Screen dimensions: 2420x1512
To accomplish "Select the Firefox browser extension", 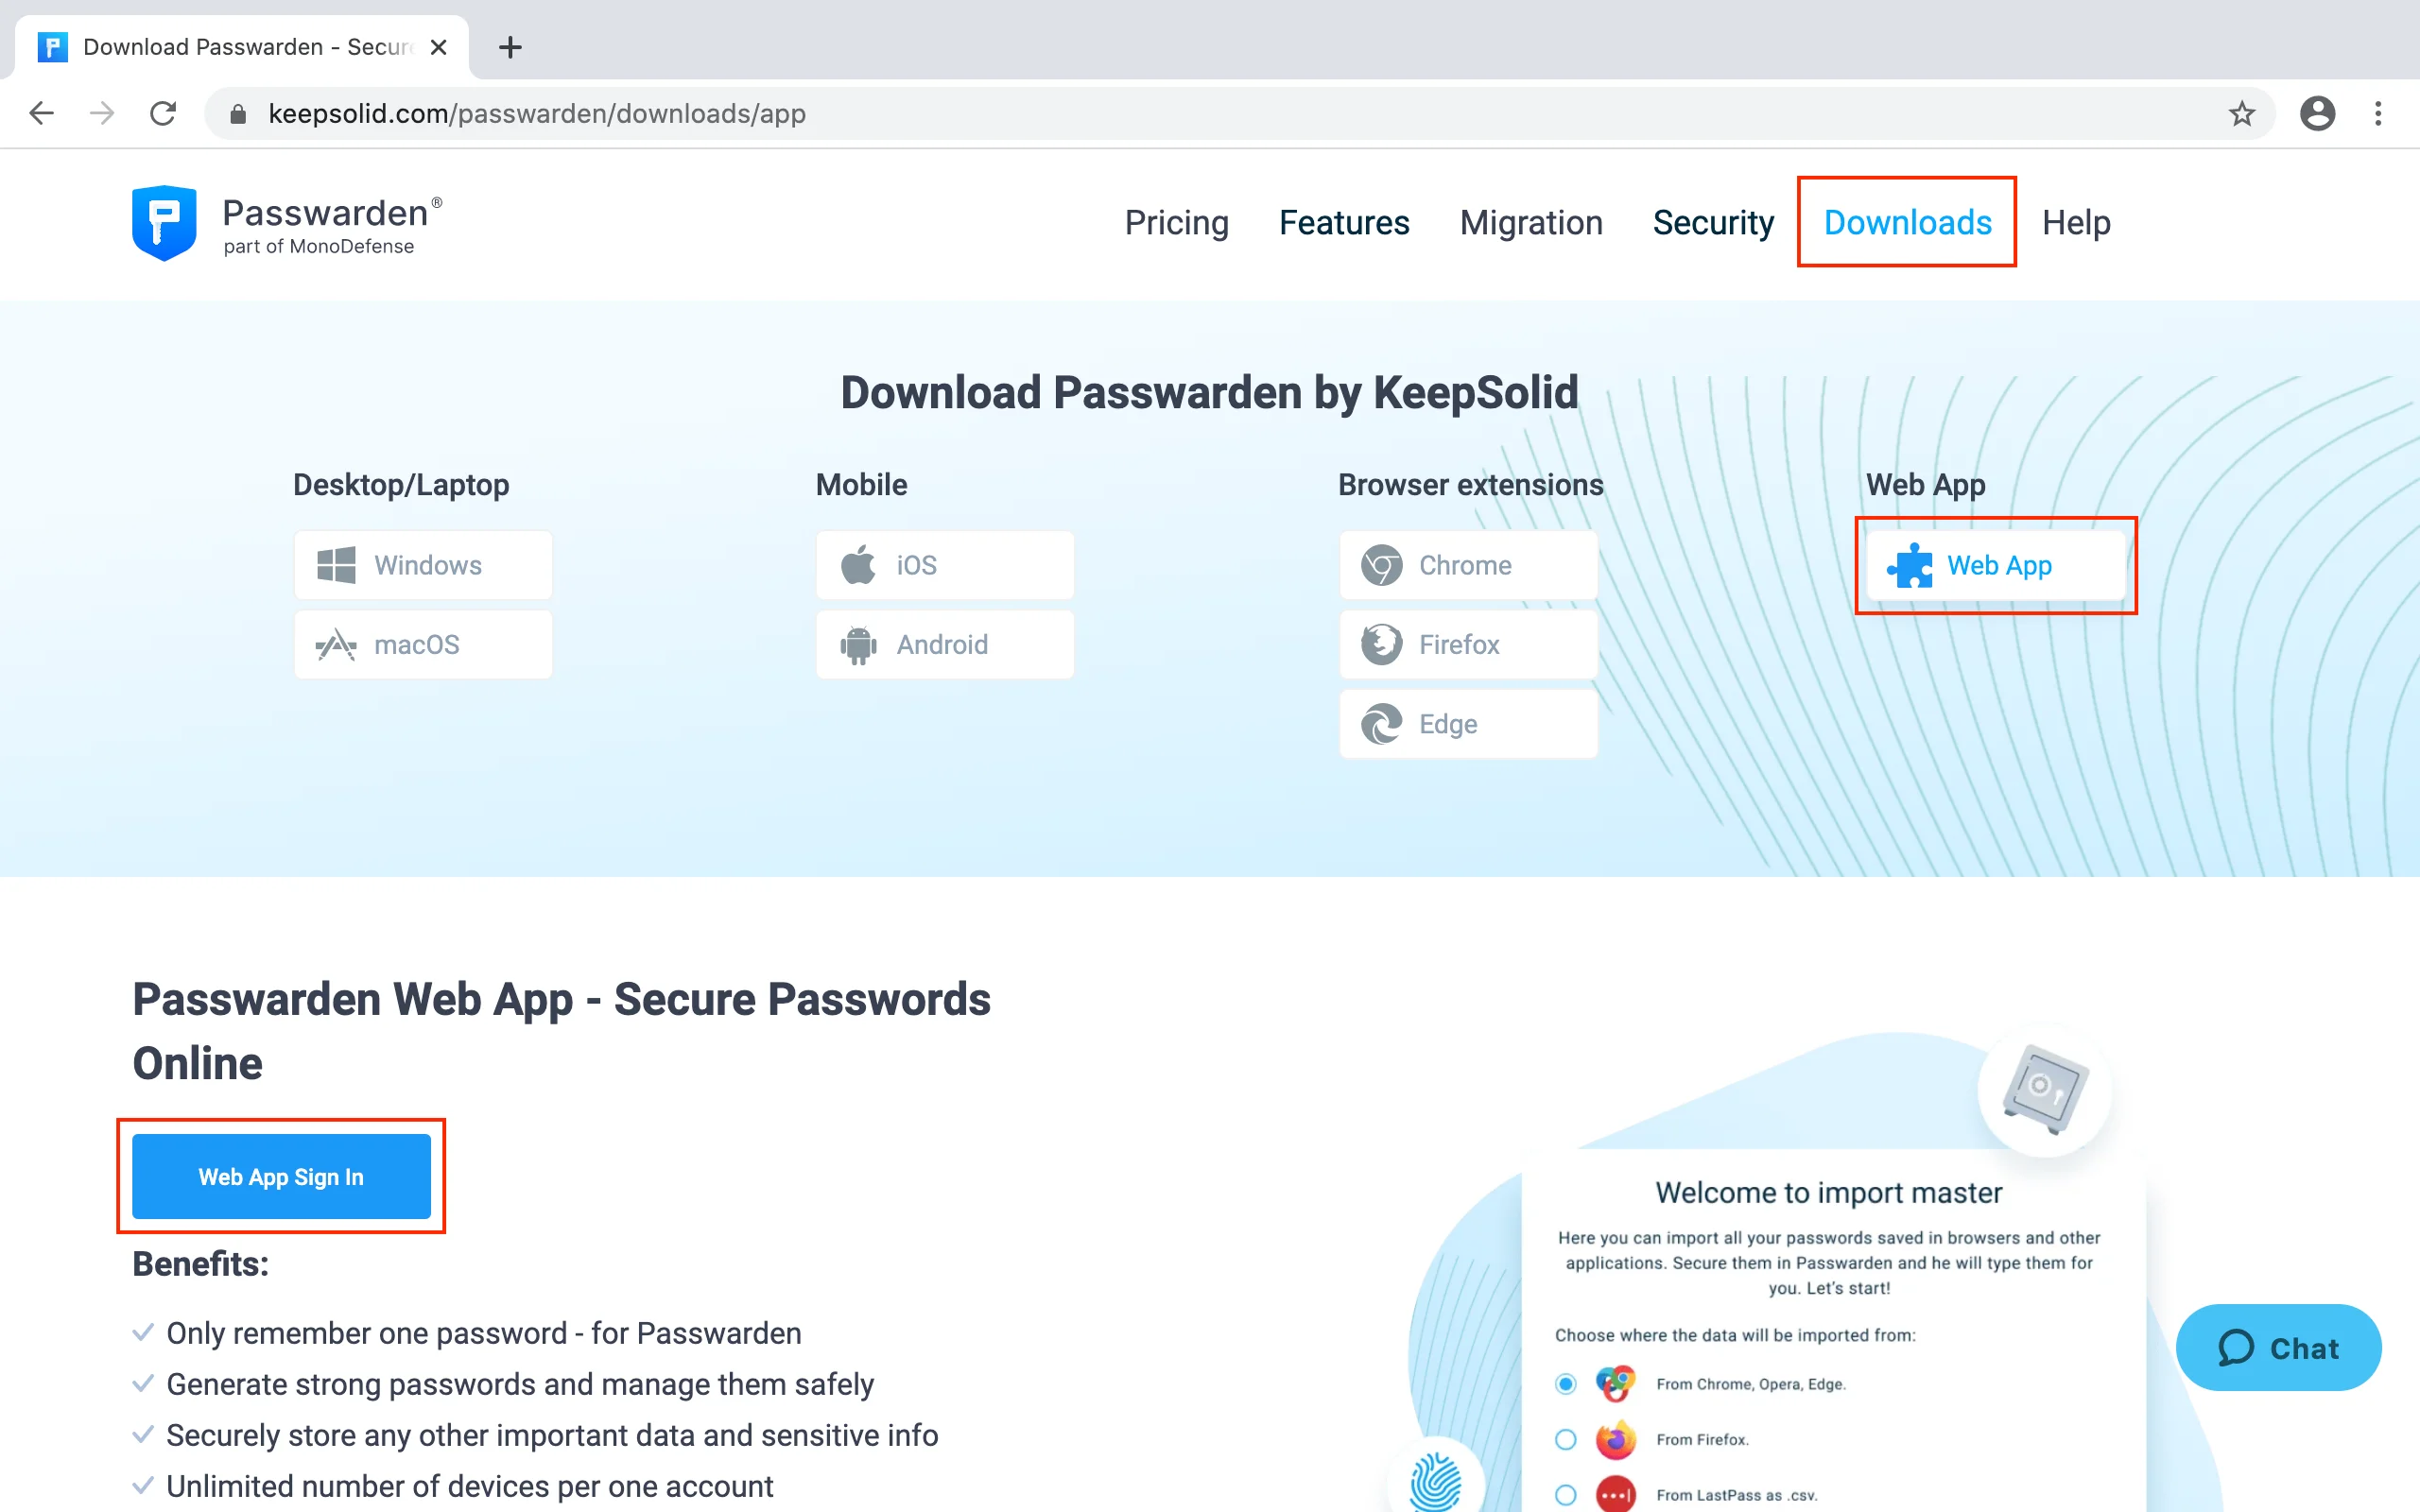I will (1468, 644).
